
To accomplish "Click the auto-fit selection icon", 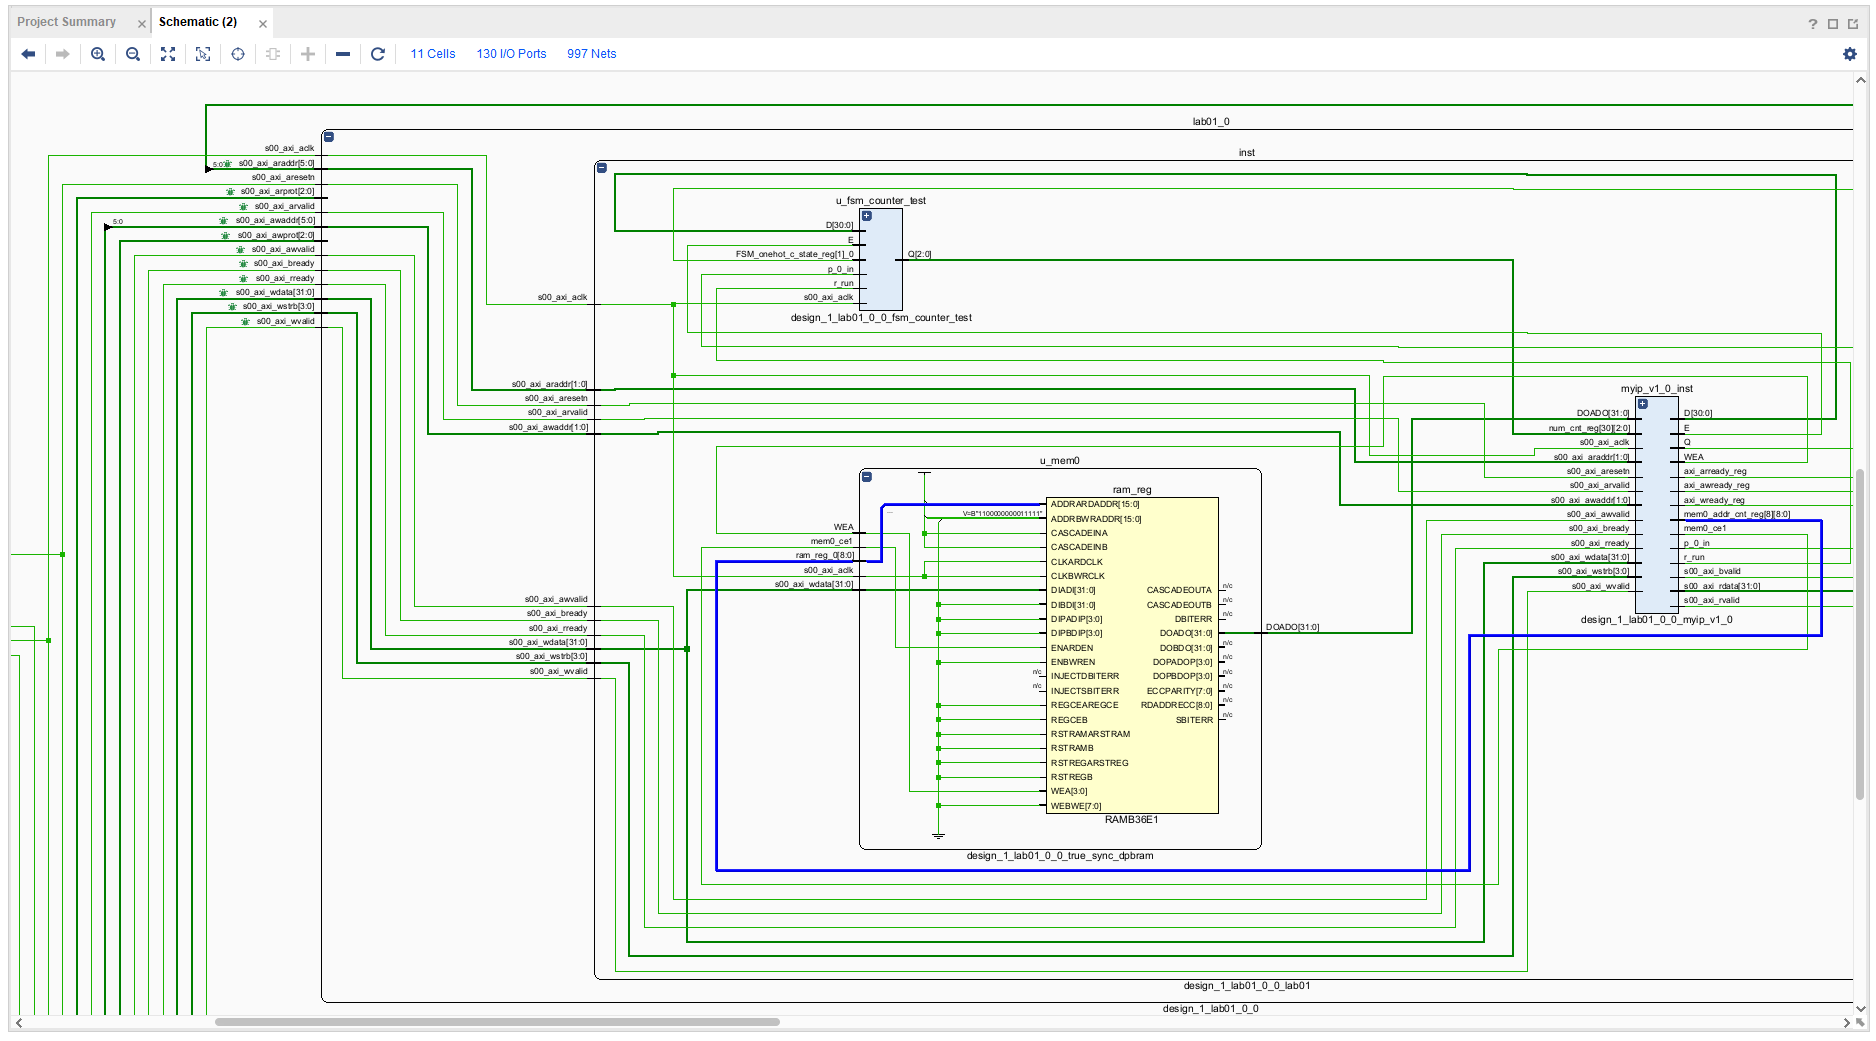I will tap(203, 54).
